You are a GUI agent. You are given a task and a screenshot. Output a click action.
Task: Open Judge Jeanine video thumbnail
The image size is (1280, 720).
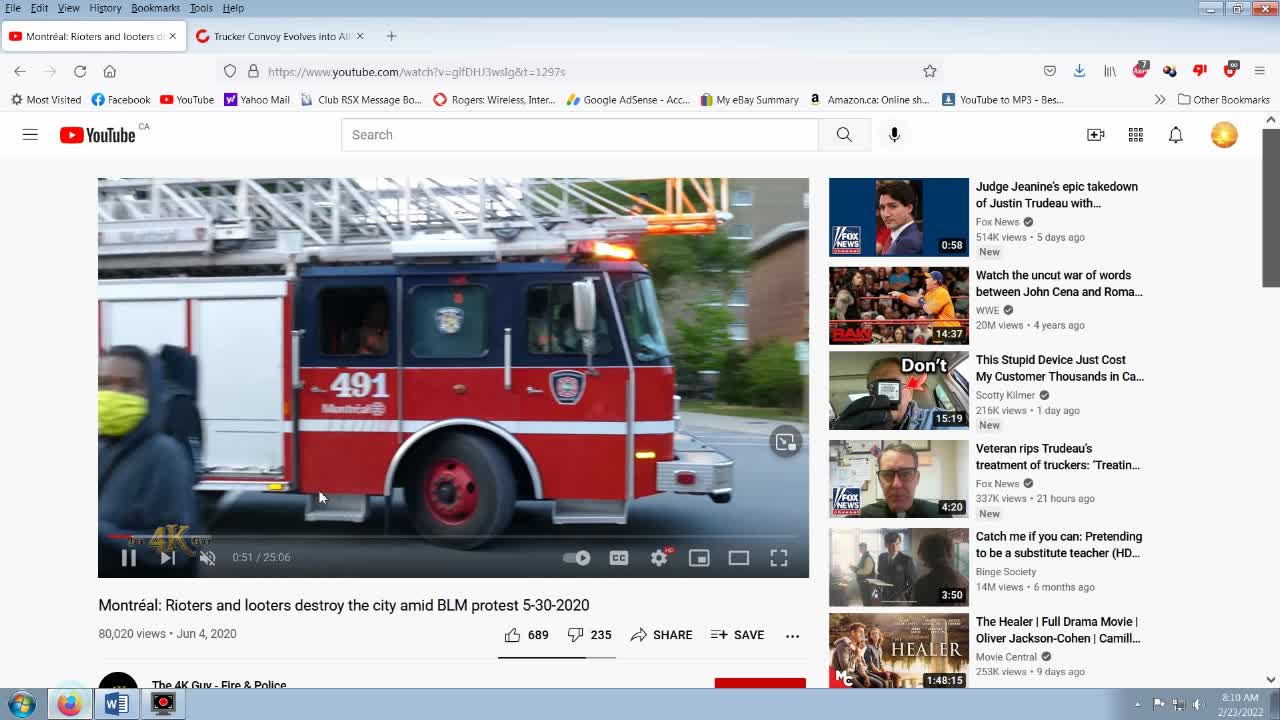point(898,217)
